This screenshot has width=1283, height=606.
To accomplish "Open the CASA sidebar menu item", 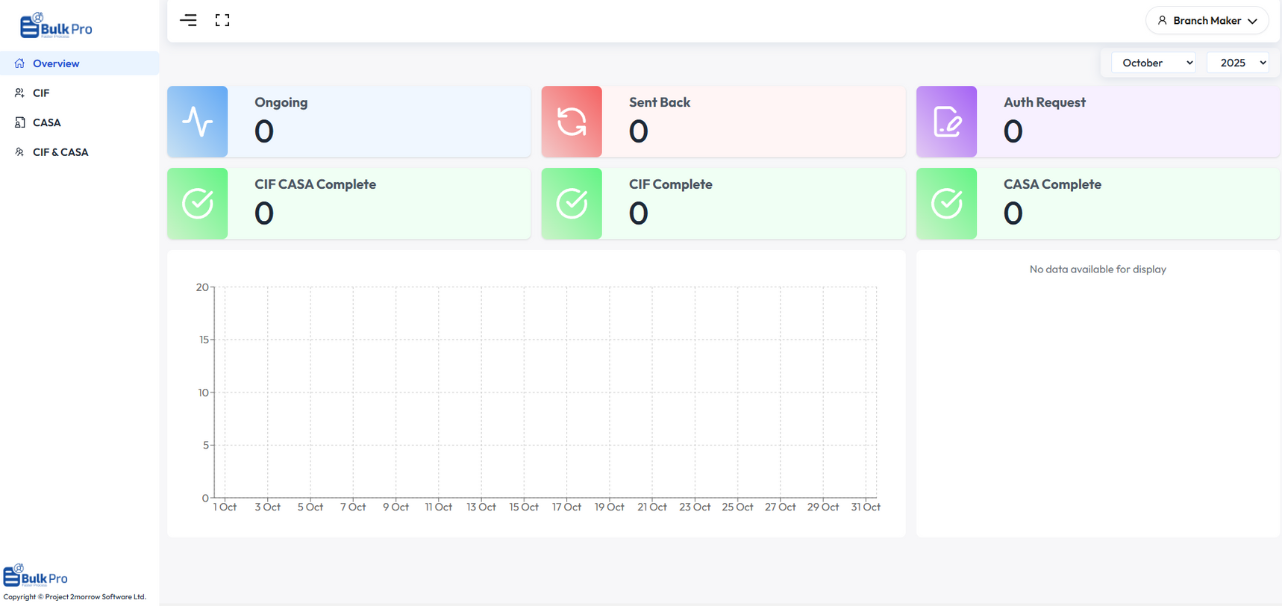I will 47,123.
